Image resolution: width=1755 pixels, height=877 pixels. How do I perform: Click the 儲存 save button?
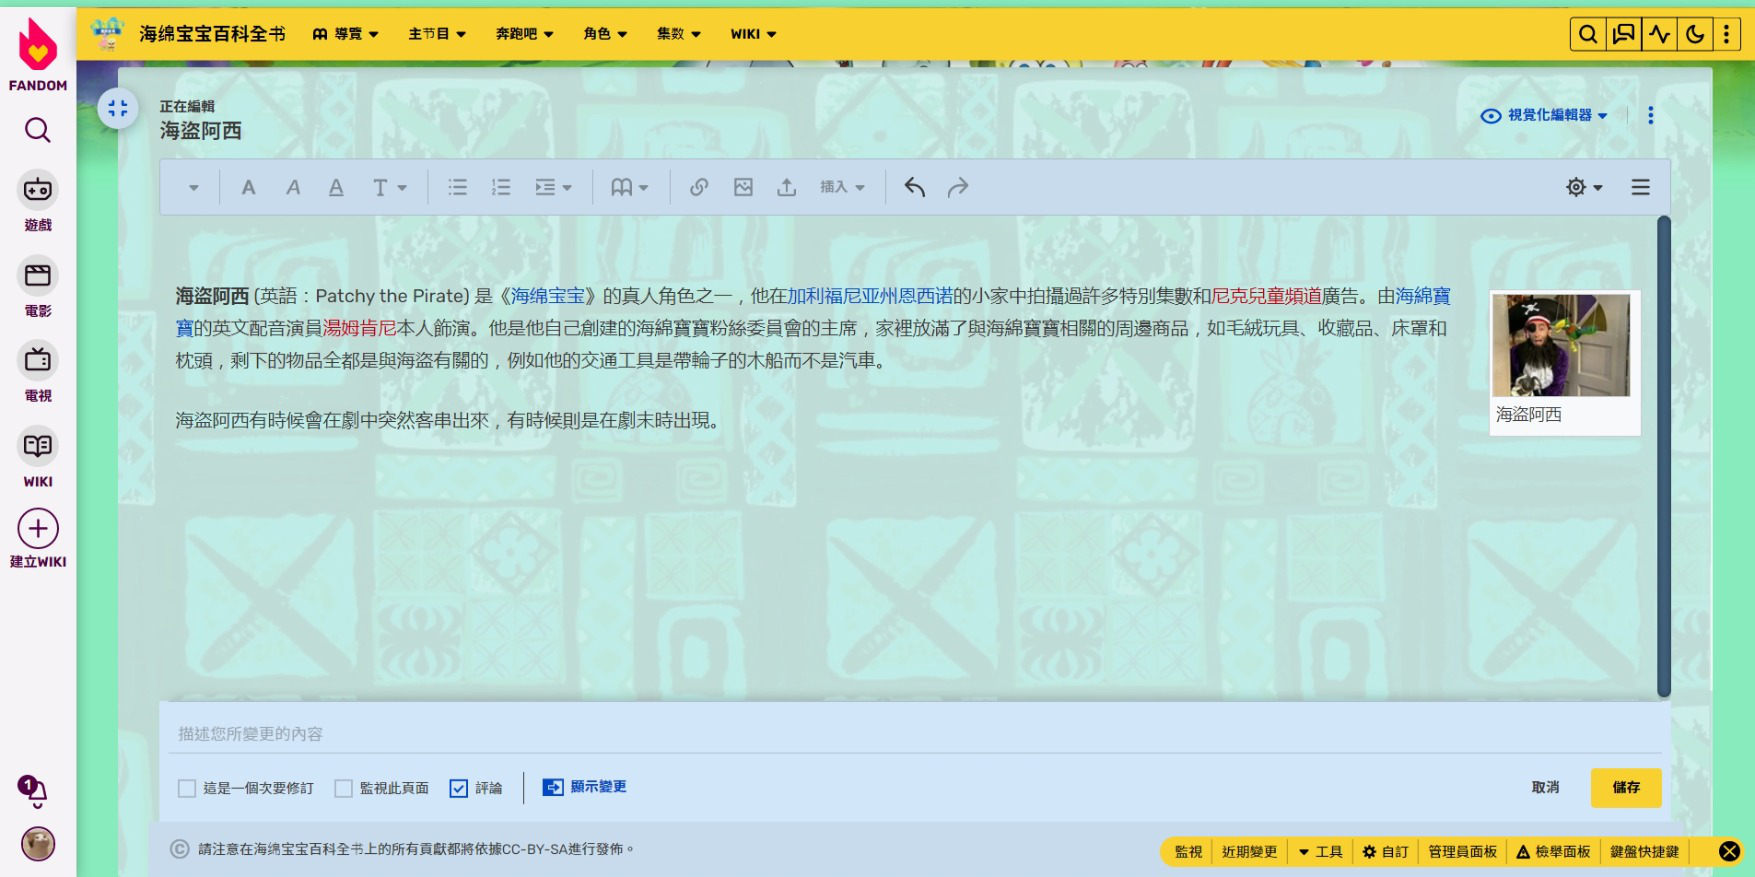pos(1626,788)
